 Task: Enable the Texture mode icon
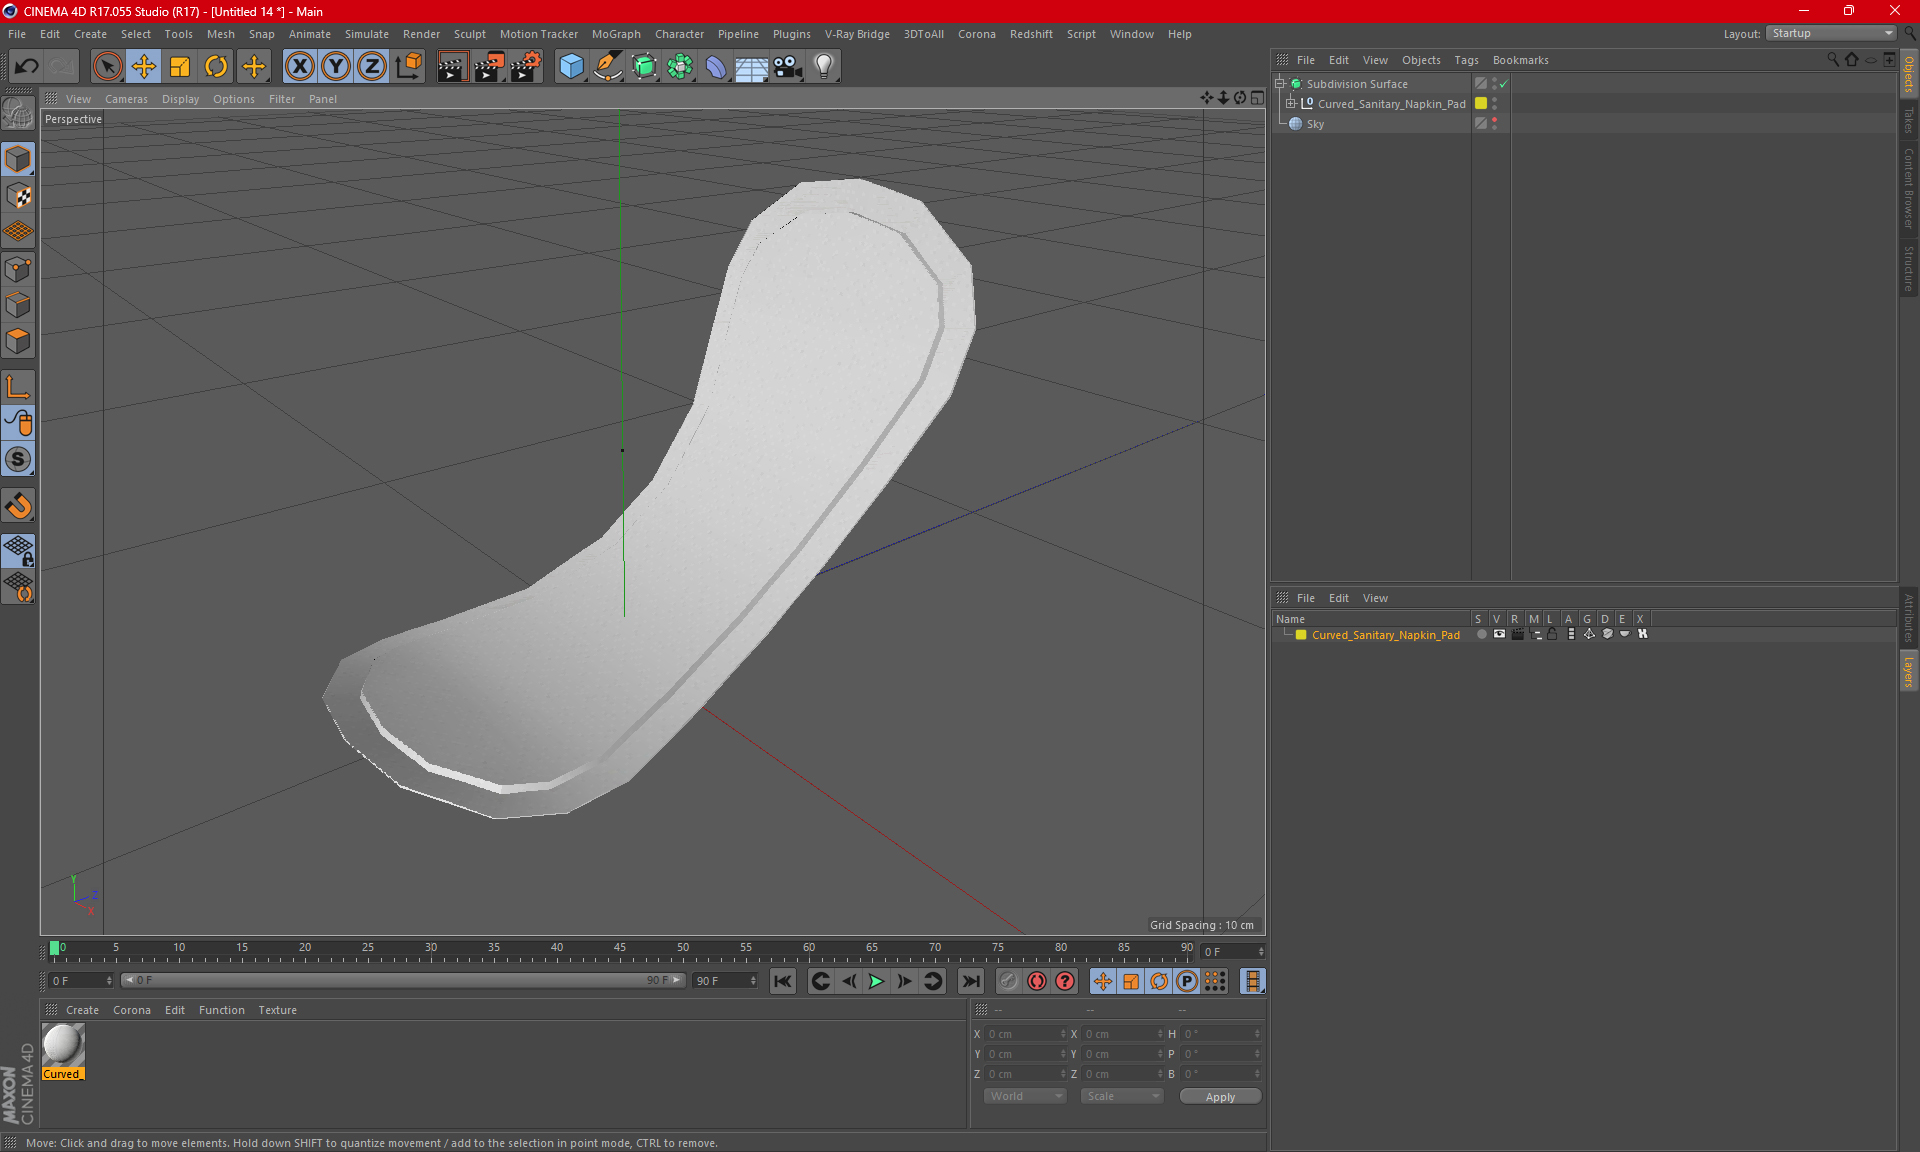point(18,196)
